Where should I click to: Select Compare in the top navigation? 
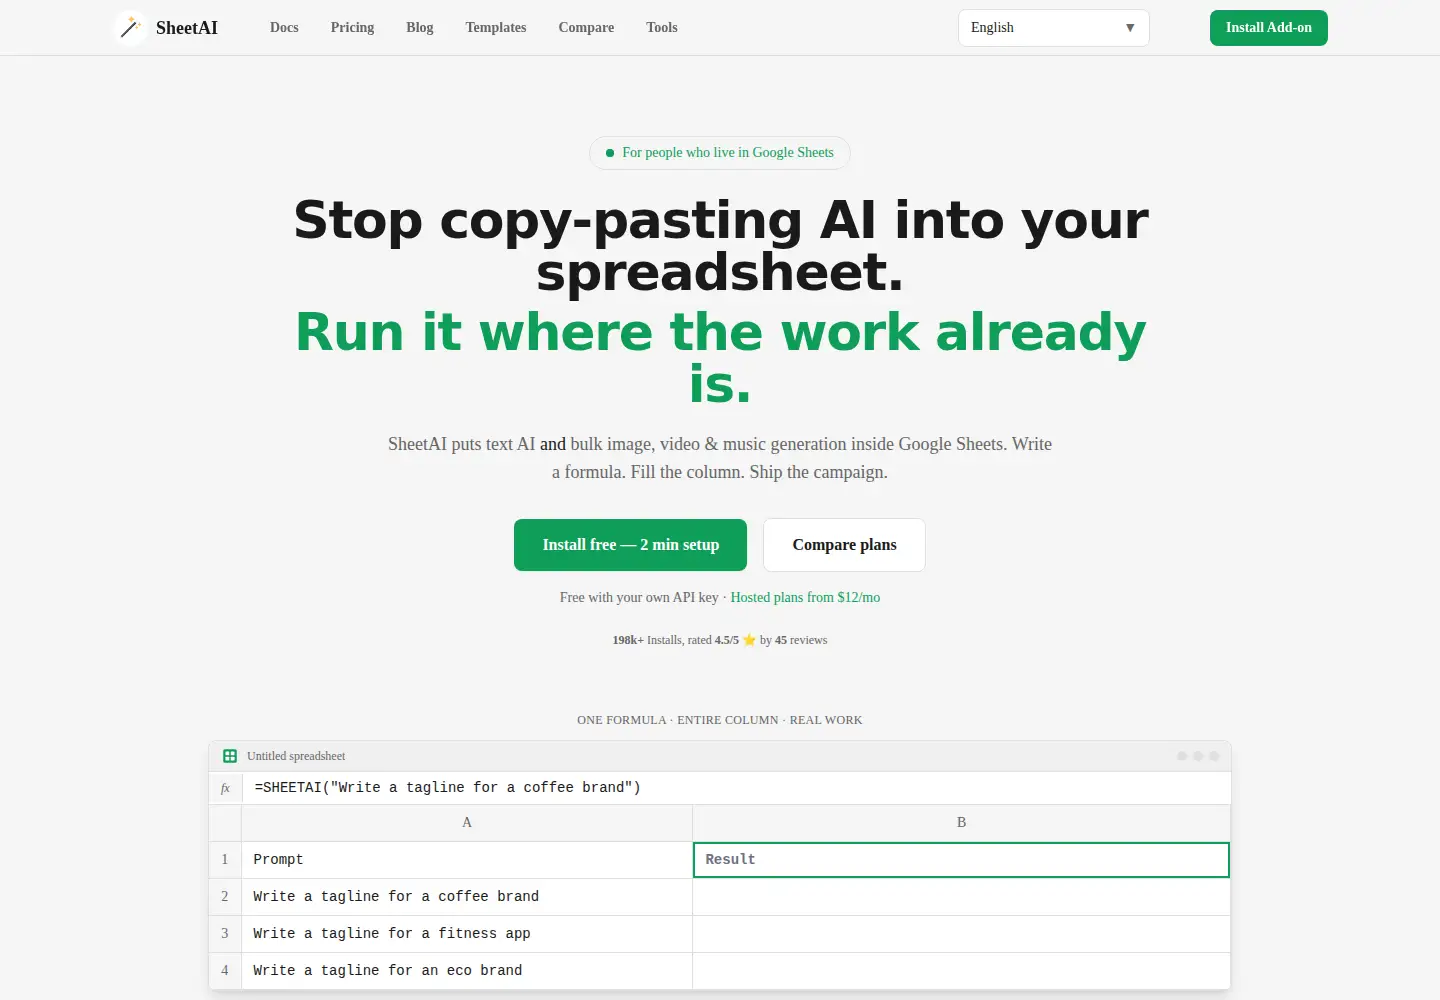[586, 28]
